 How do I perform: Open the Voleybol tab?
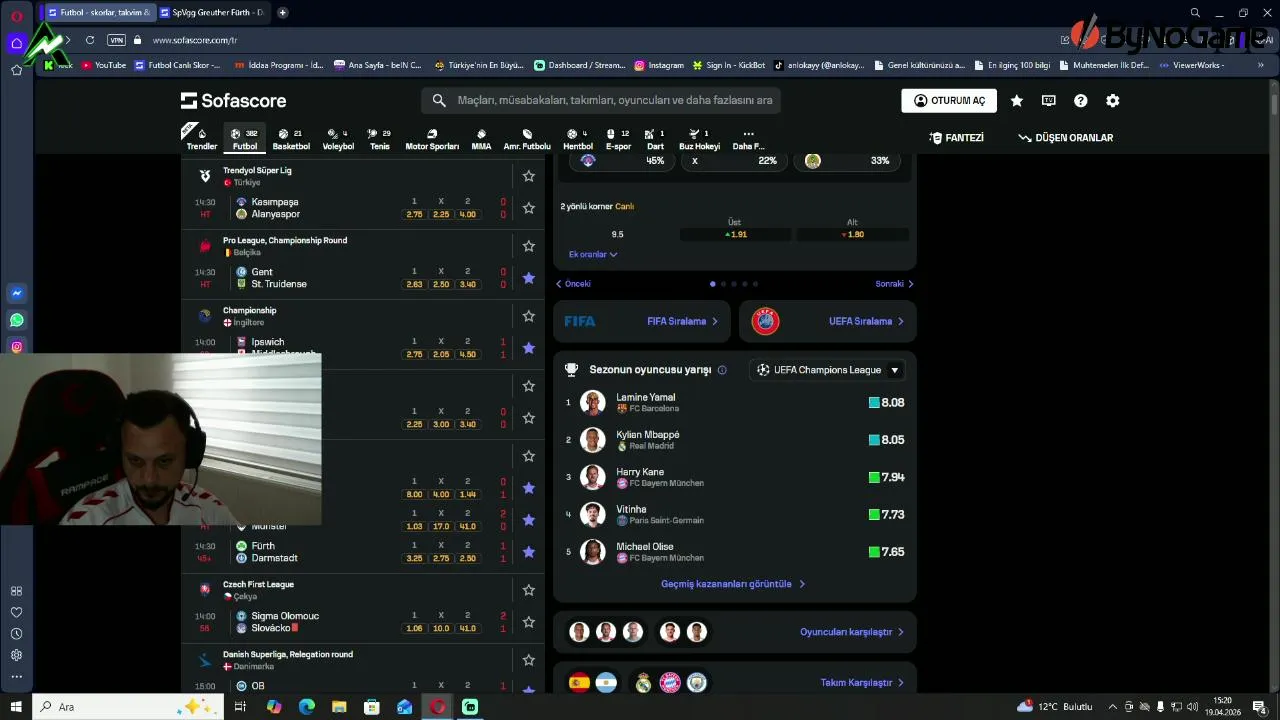(x=338, y=139)
